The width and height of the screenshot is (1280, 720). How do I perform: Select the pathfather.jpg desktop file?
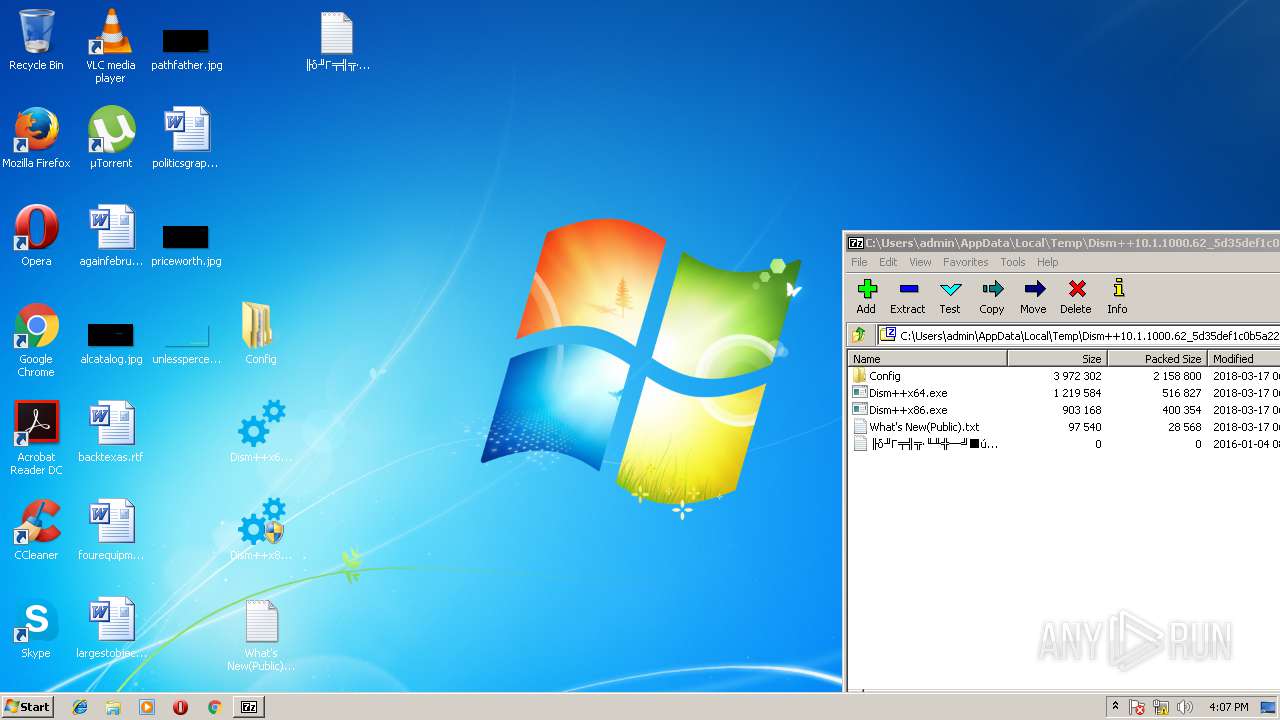(186, 49)
